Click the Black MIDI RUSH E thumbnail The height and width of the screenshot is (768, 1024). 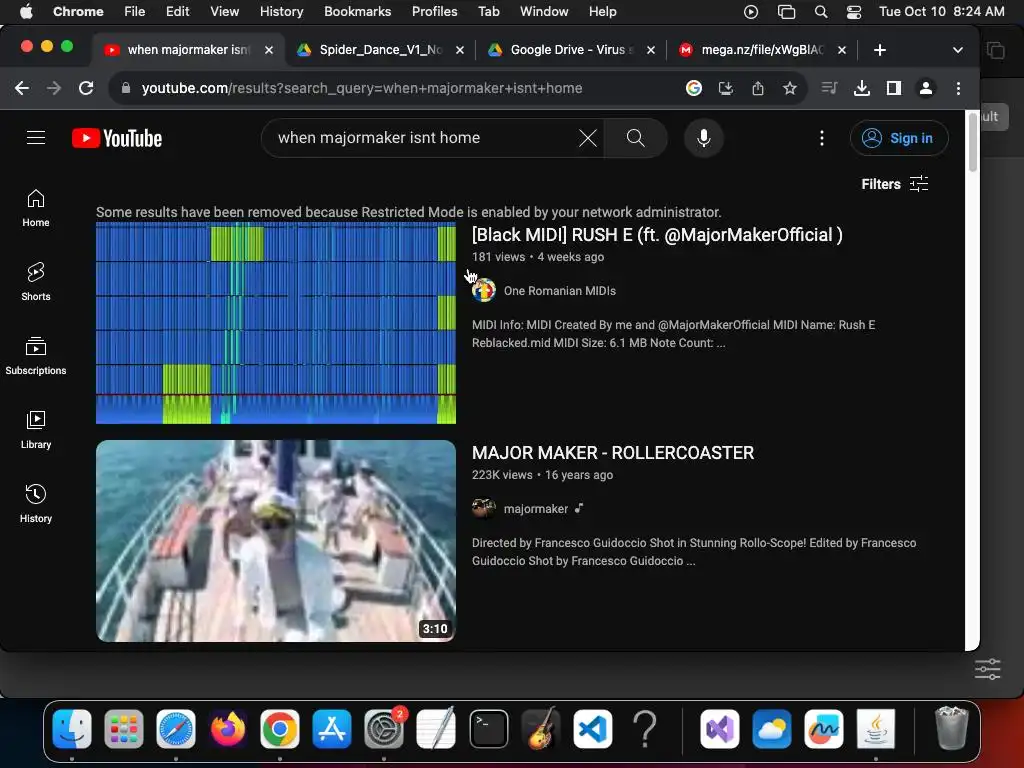(276, 323)
